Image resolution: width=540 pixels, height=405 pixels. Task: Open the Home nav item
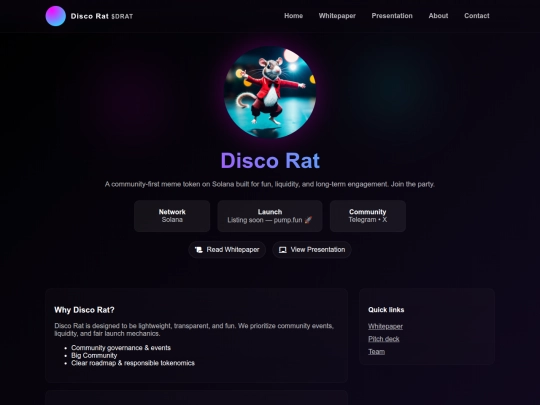pyautogui.click(x=293, y=16)
